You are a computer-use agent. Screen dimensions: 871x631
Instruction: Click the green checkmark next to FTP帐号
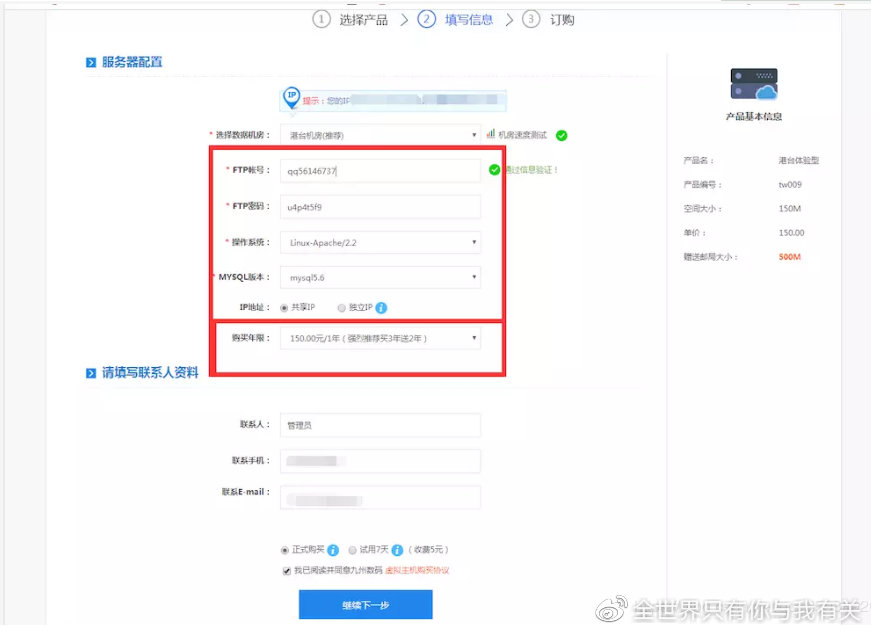click(x=494, y=170)
